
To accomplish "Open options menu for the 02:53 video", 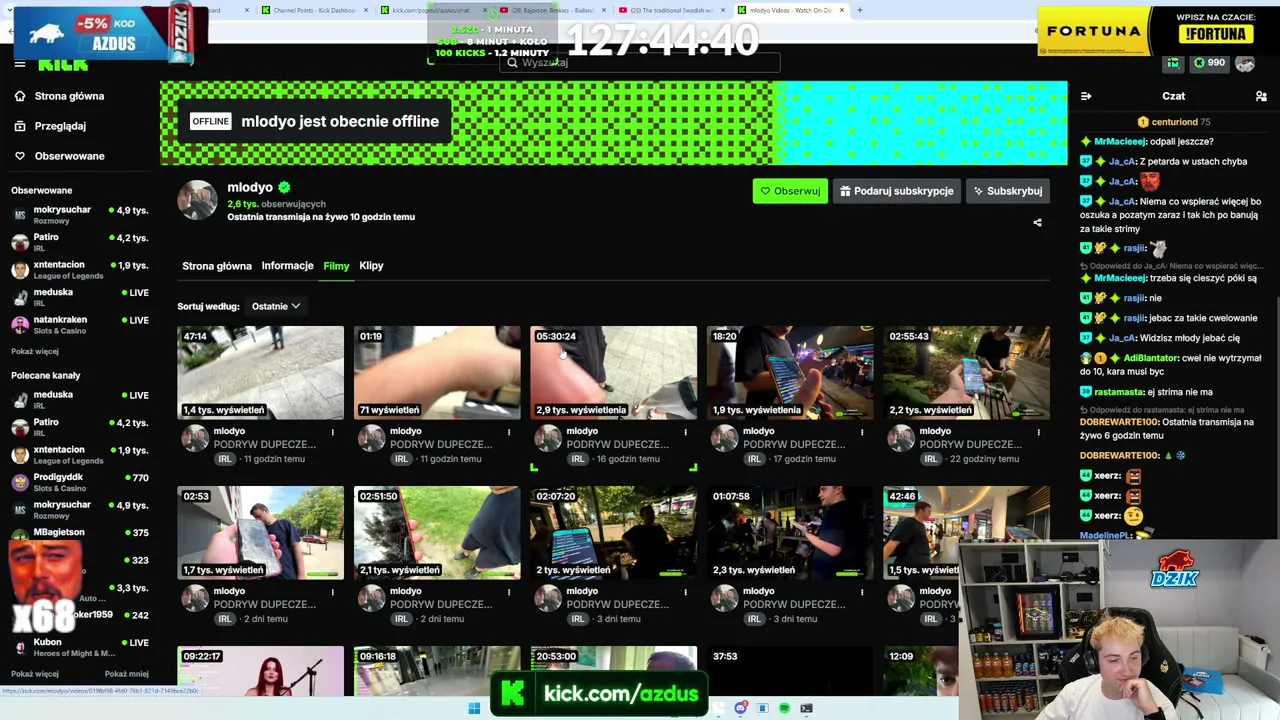I will [333, 592].
